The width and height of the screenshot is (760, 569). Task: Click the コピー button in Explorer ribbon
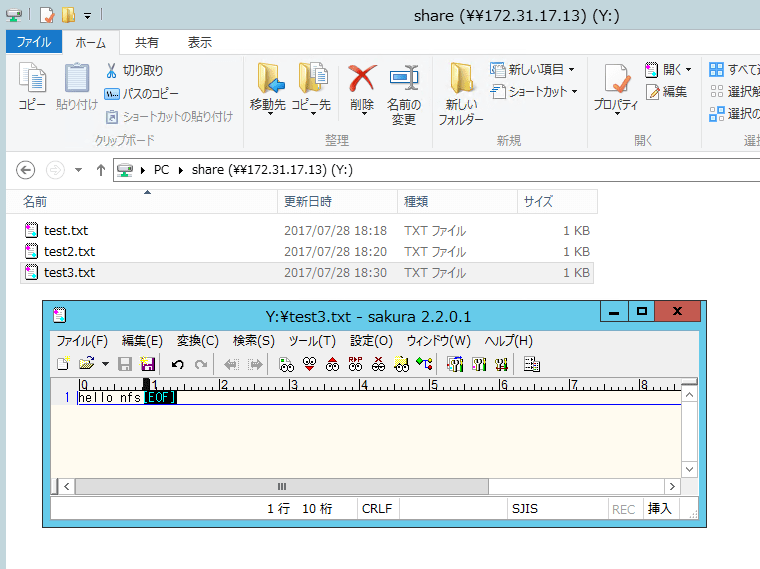click(32, 86)
